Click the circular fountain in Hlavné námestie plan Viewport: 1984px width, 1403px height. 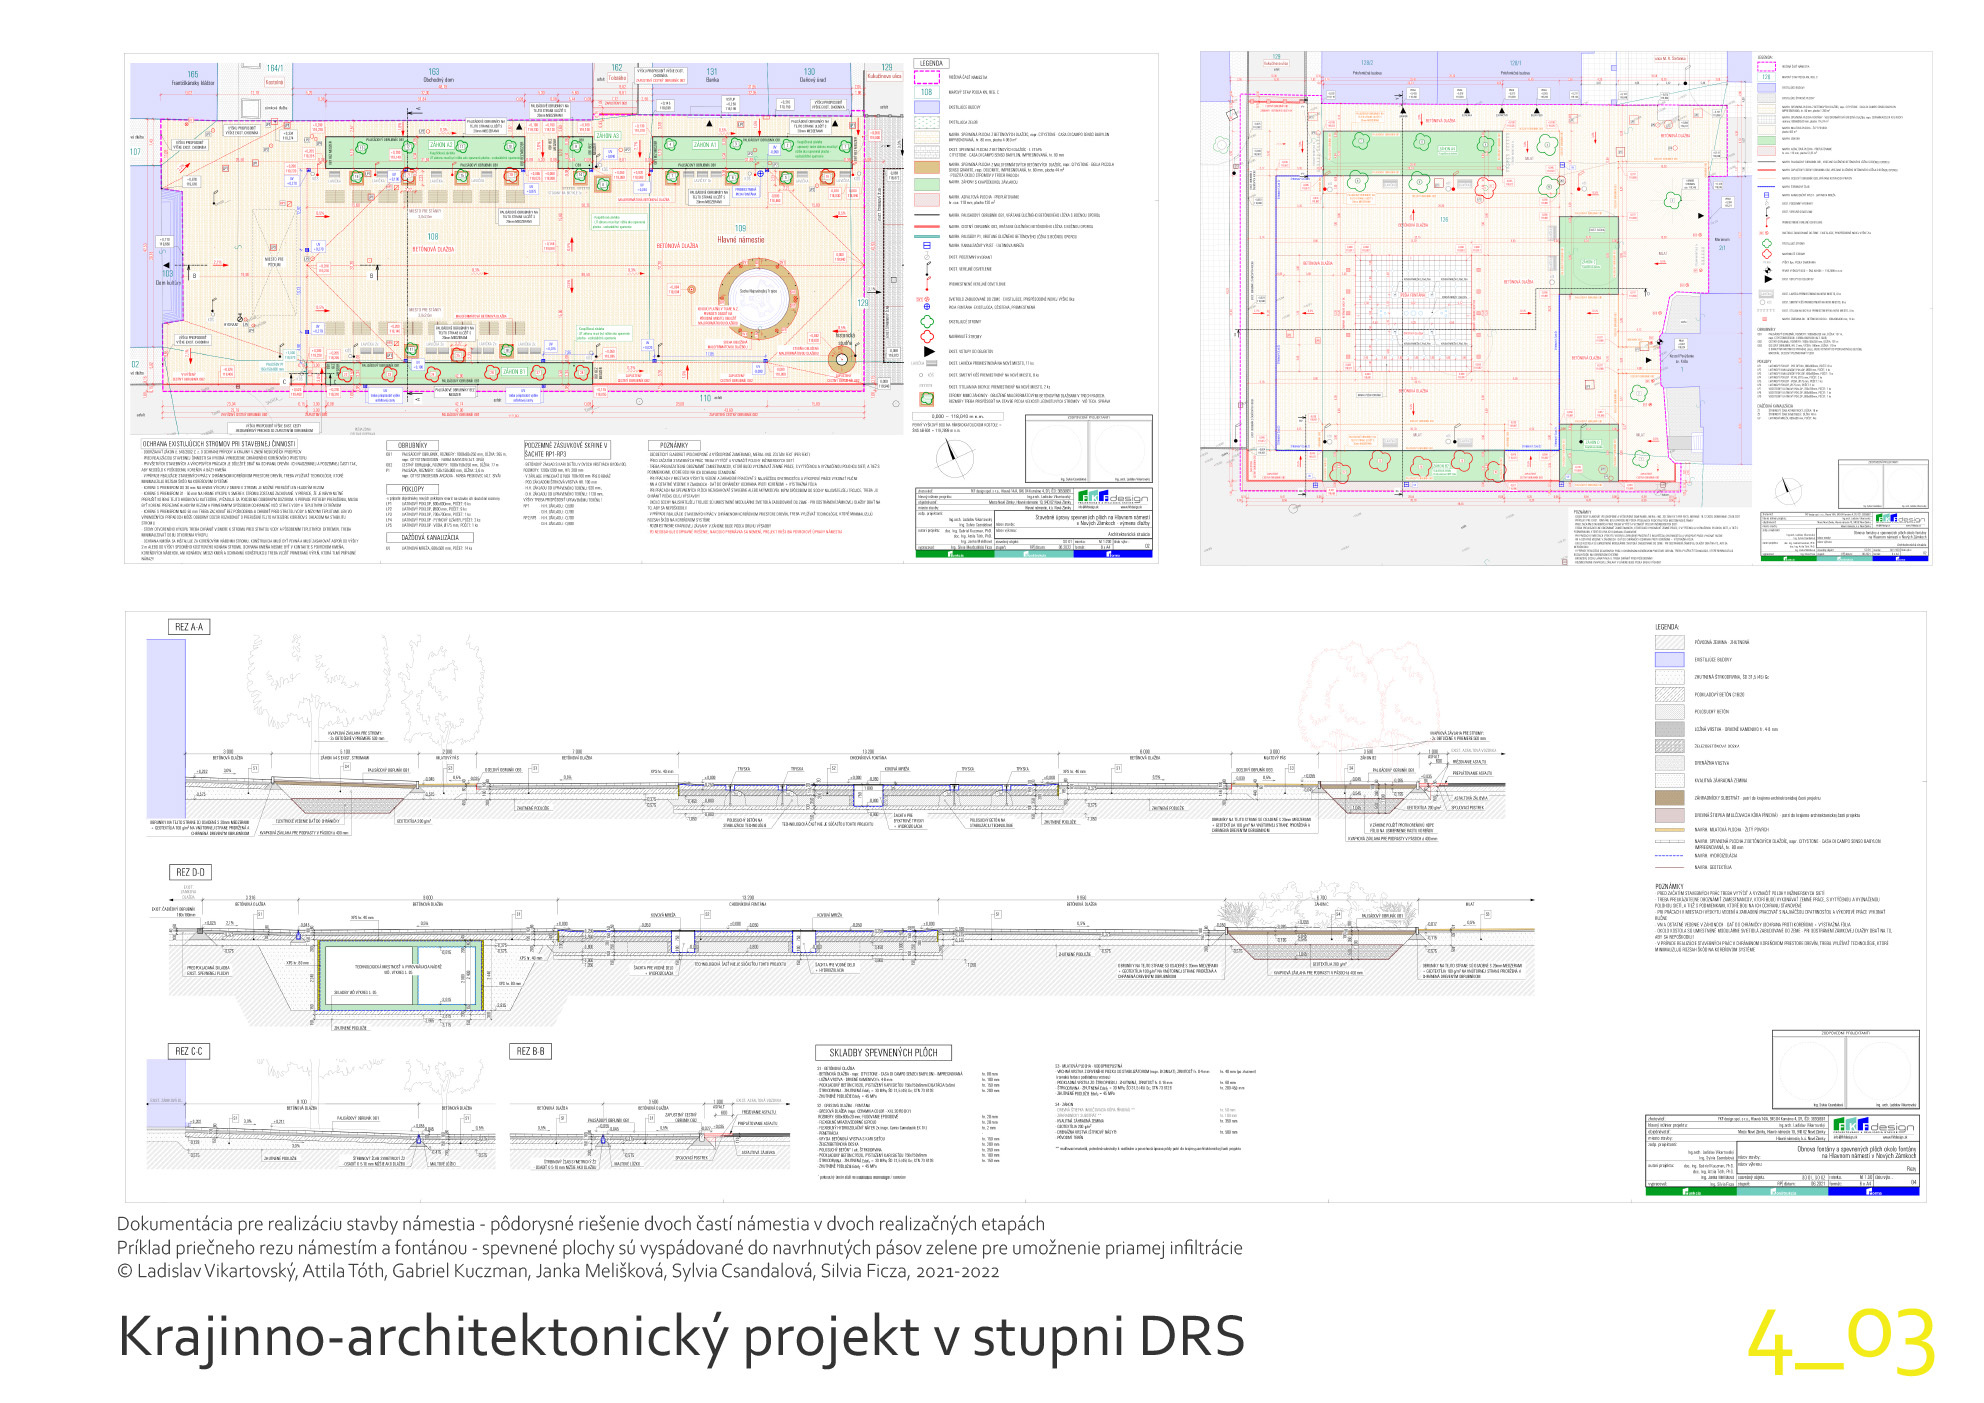tap(759, 298)
